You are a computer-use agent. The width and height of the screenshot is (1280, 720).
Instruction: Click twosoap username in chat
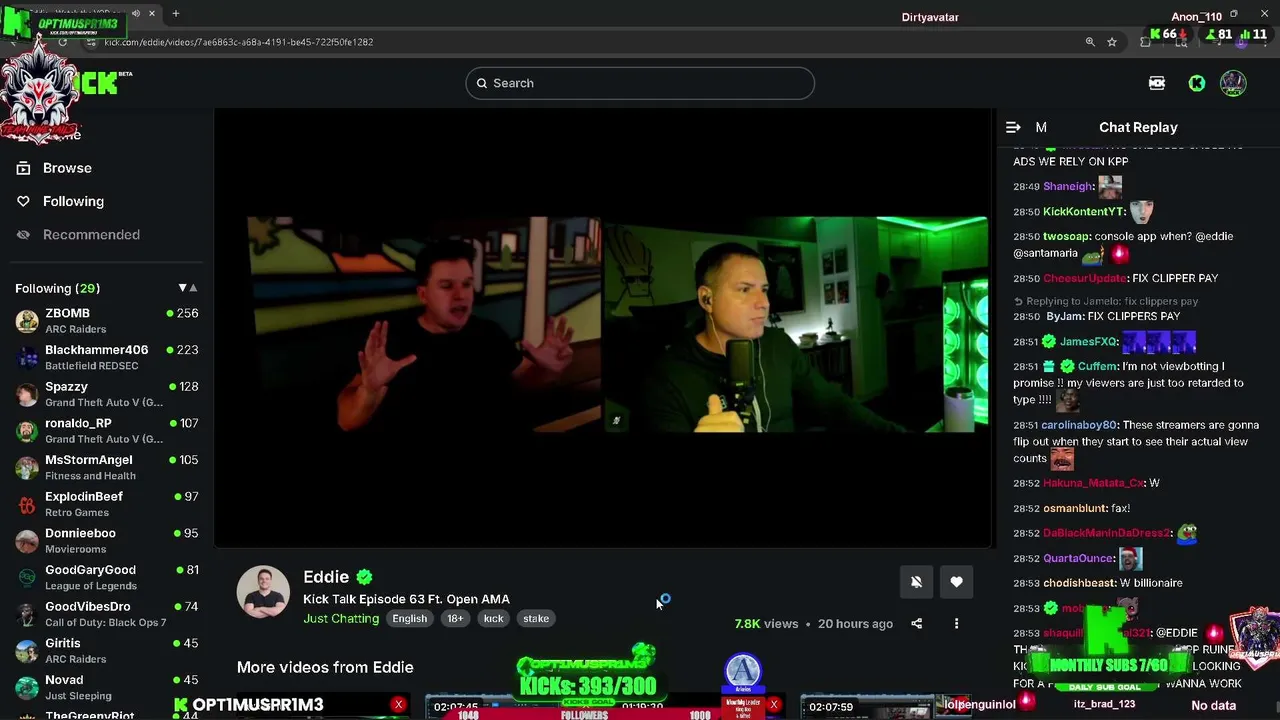pyautogui.click(x=1065, y=236)
